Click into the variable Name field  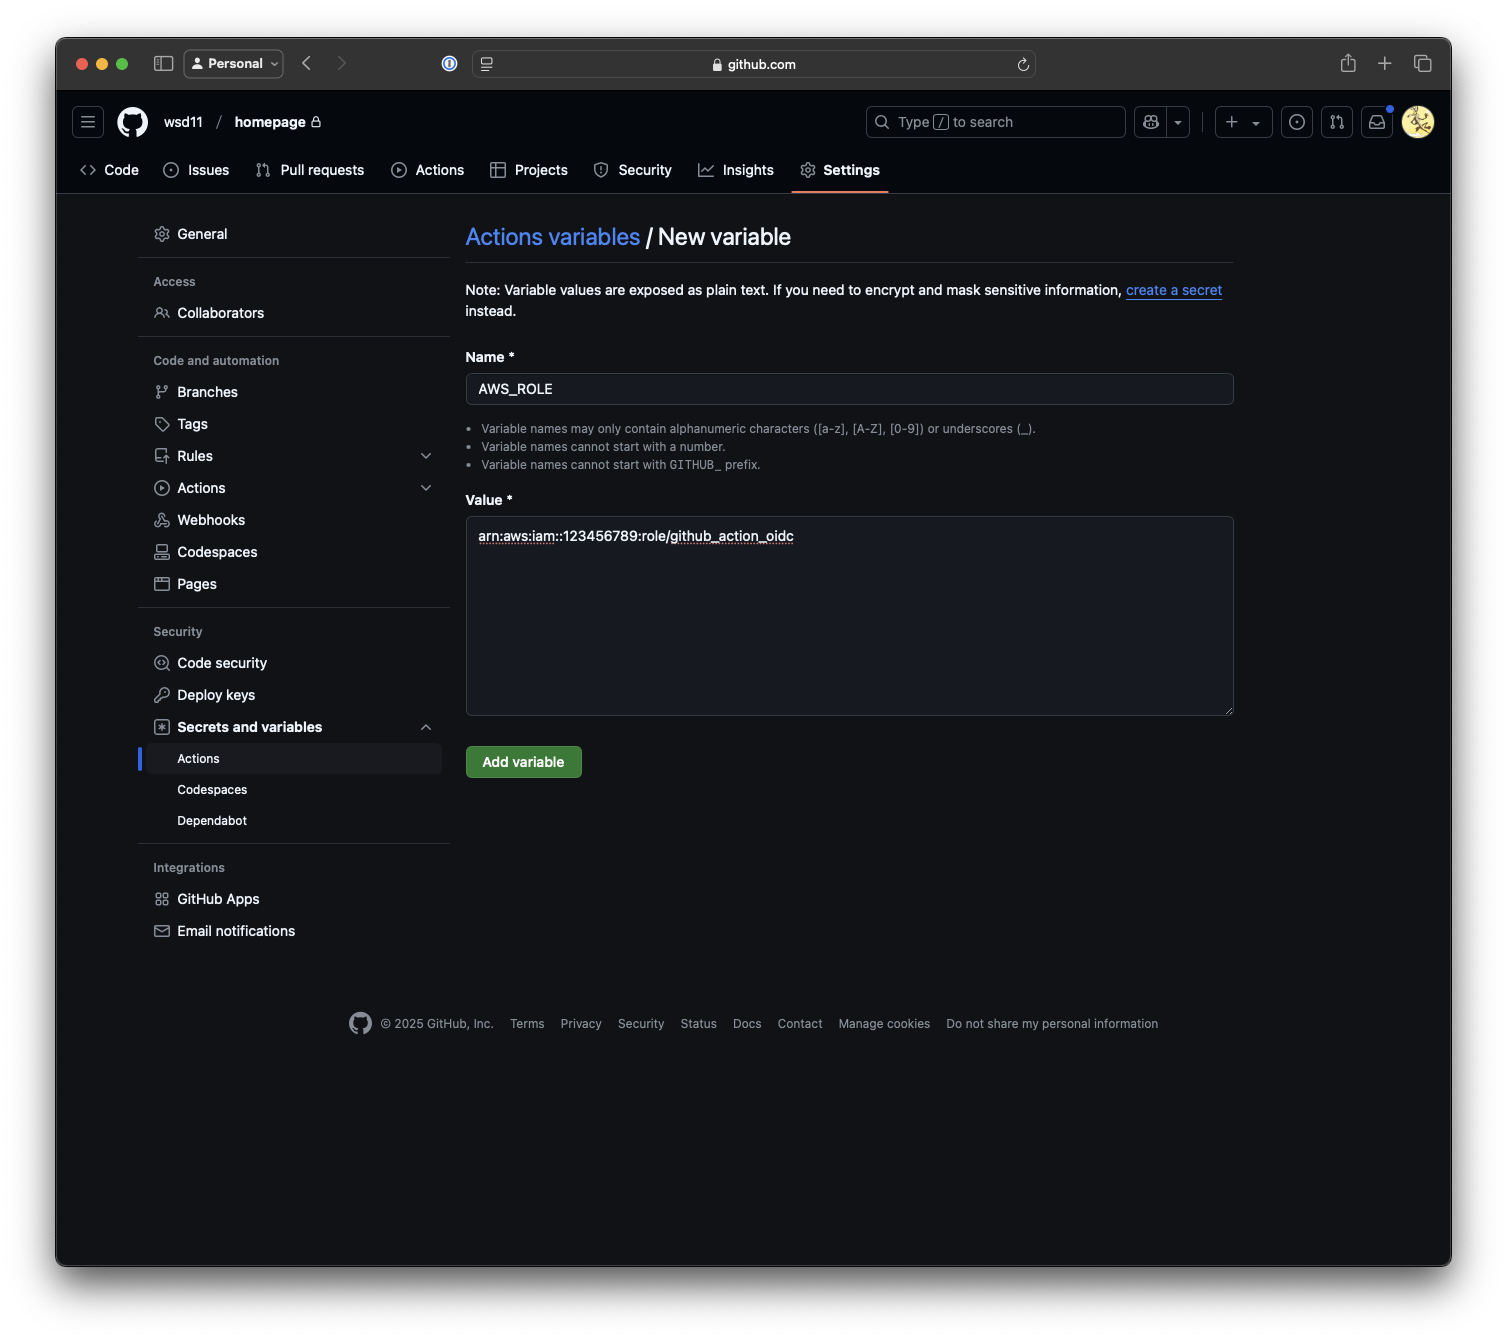tap(849, 389)
